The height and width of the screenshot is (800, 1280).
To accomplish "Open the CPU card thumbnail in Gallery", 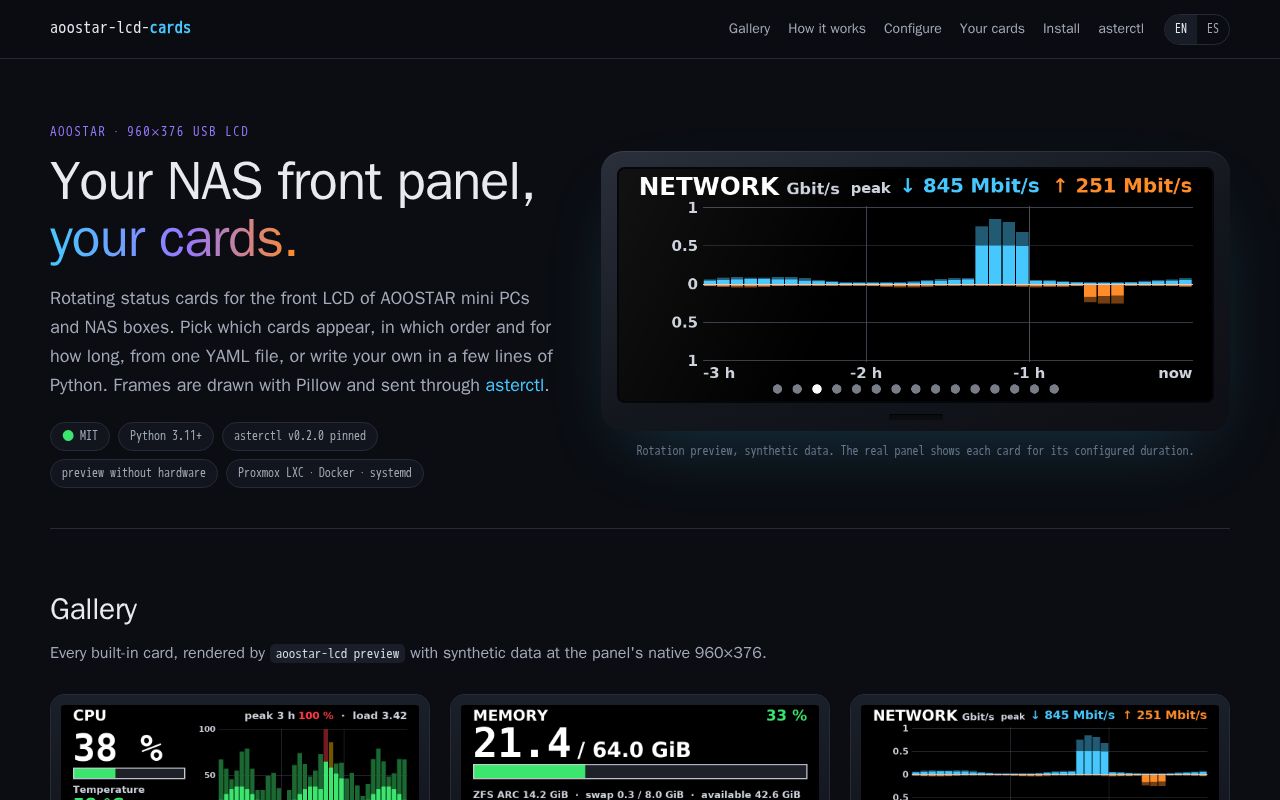I will pos(240,750).
